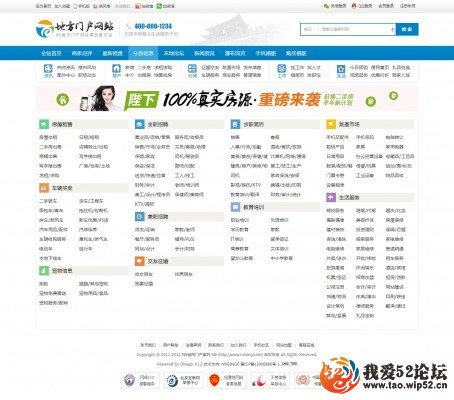This screenshot has height=400, width=454.
Task: Select the orange heart 交友征婚 icon
Action: tap(140, 261)
